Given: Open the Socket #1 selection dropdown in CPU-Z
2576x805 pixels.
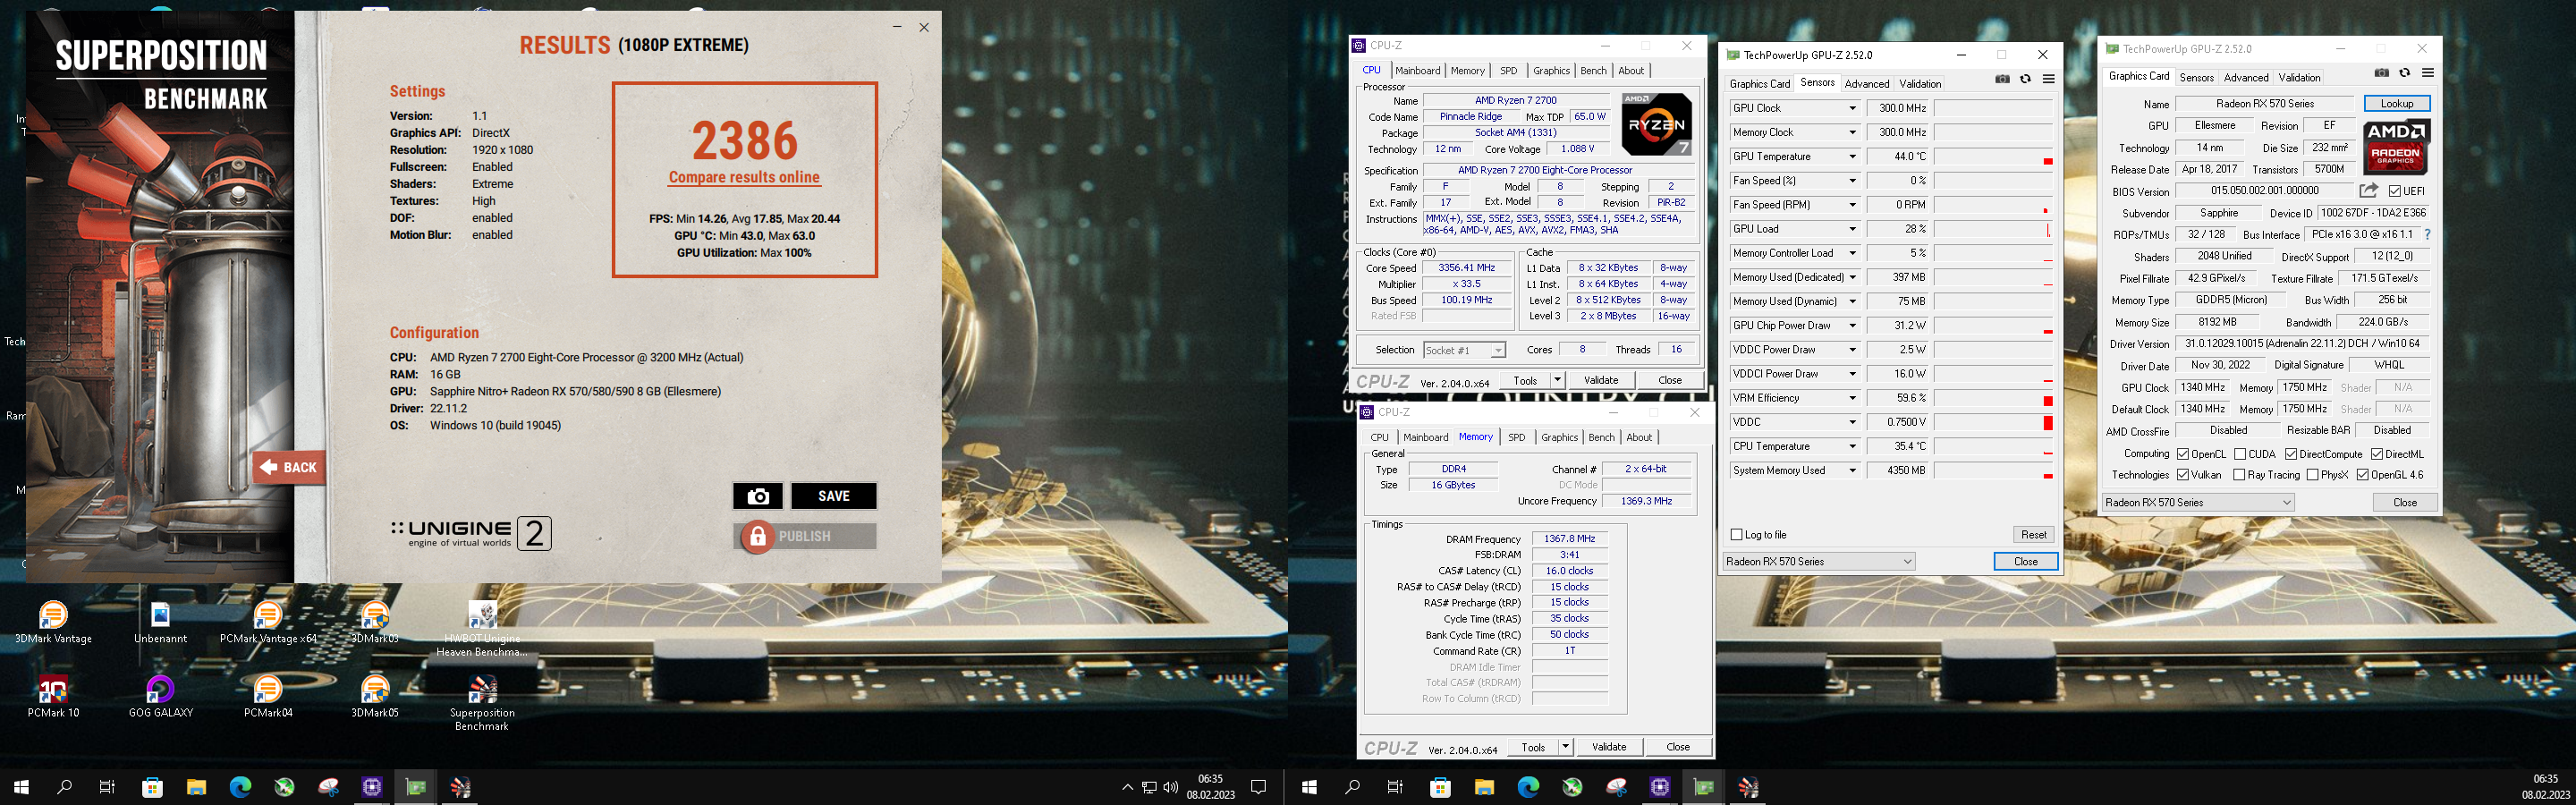Looking at the screenshot, I should point(1464,350).
